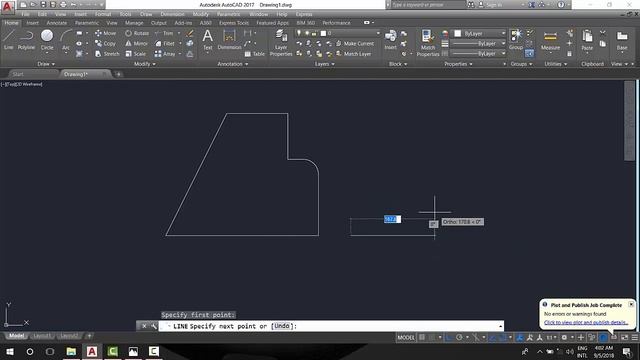
Task: Open the Express Tools ribbon tab
Action: coord(234,23)
